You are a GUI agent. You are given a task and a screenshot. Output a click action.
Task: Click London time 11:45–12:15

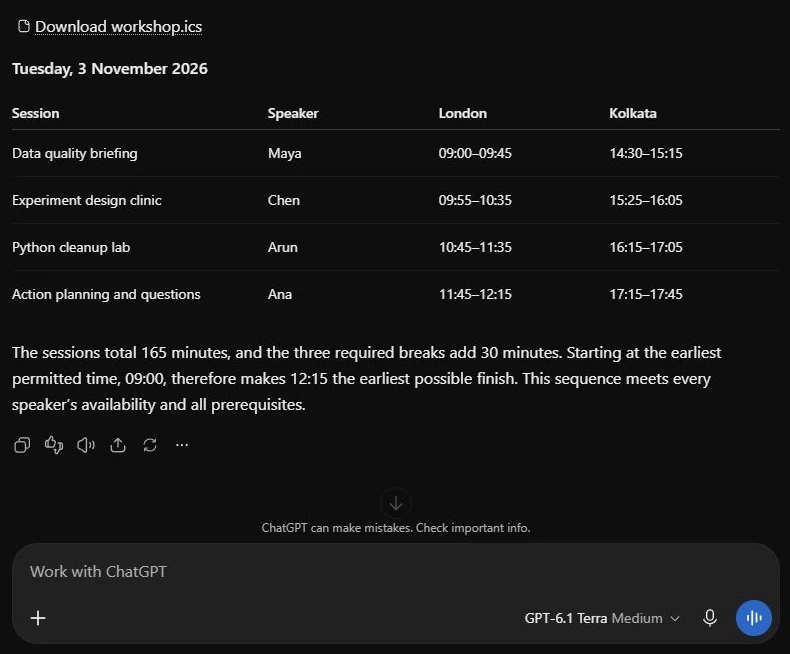(475, 294)
